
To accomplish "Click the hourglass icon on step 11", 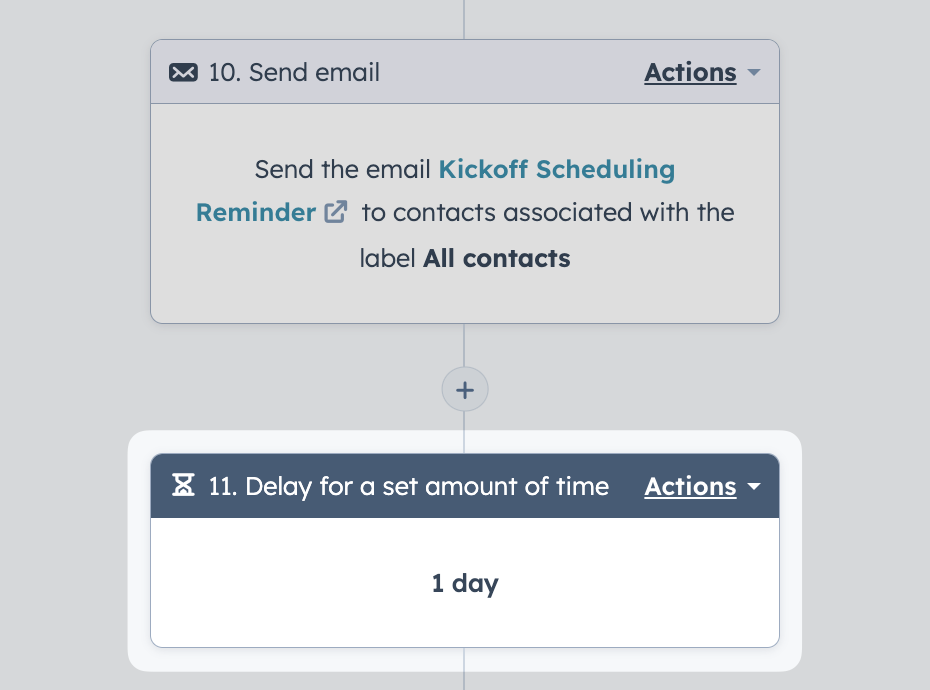I will coord(183,485).
